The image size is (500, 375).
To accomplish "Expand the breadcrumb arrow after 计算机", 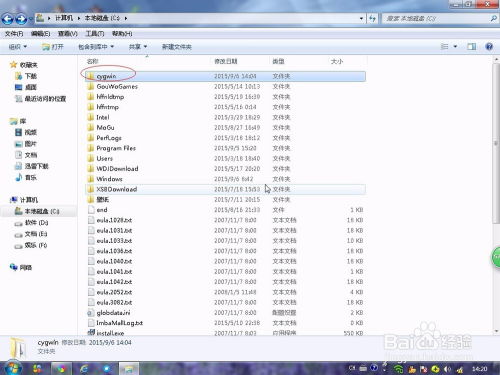I will coord(79,18).
